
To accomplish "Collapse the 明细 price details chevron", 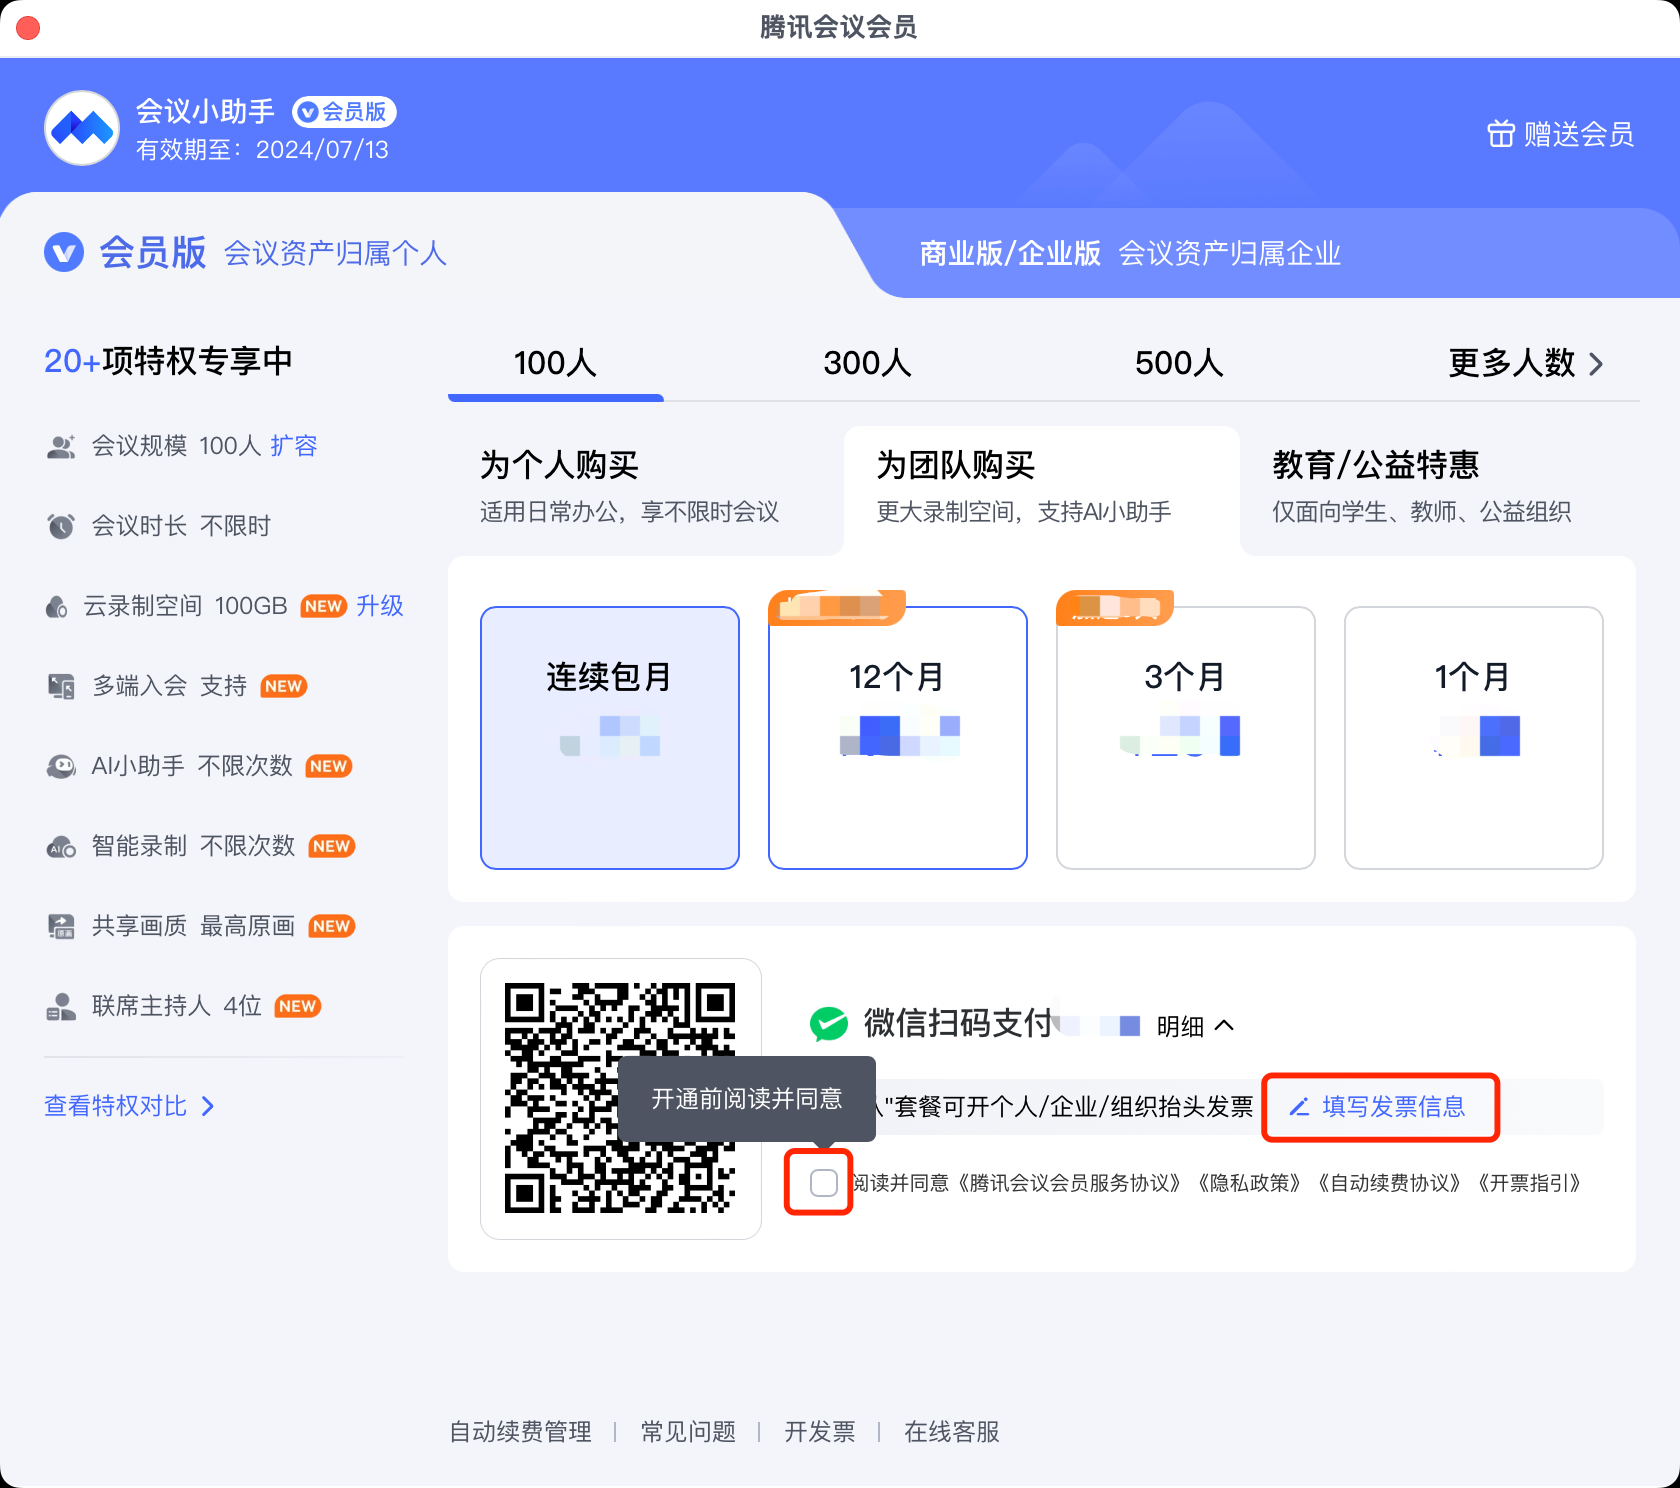I will pyautogui.click(x=1225, y=1026).
